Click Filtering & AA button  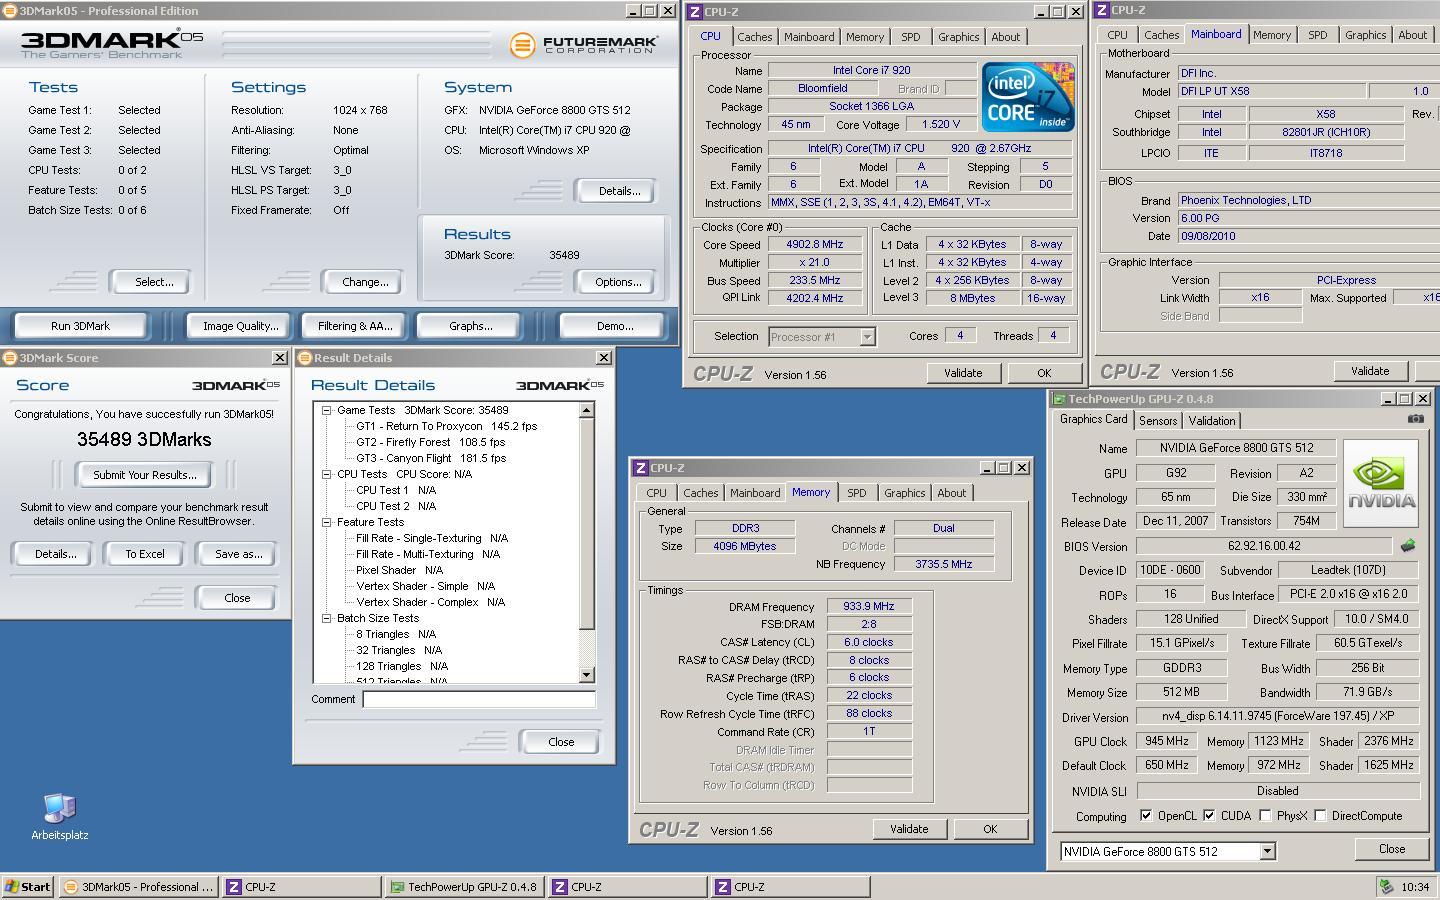click(355, 326)
